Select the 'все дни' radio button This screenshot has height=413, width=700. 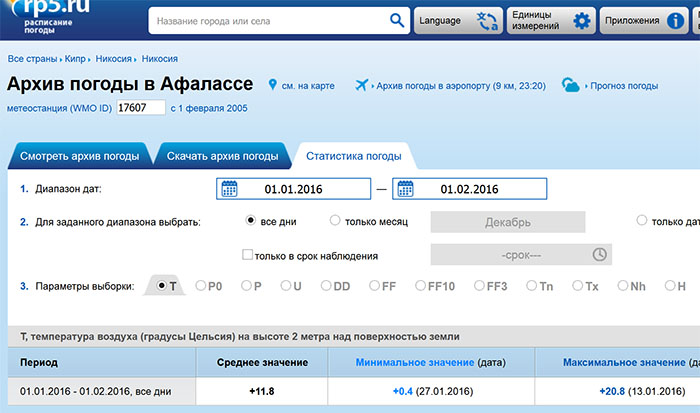point(250,221)
